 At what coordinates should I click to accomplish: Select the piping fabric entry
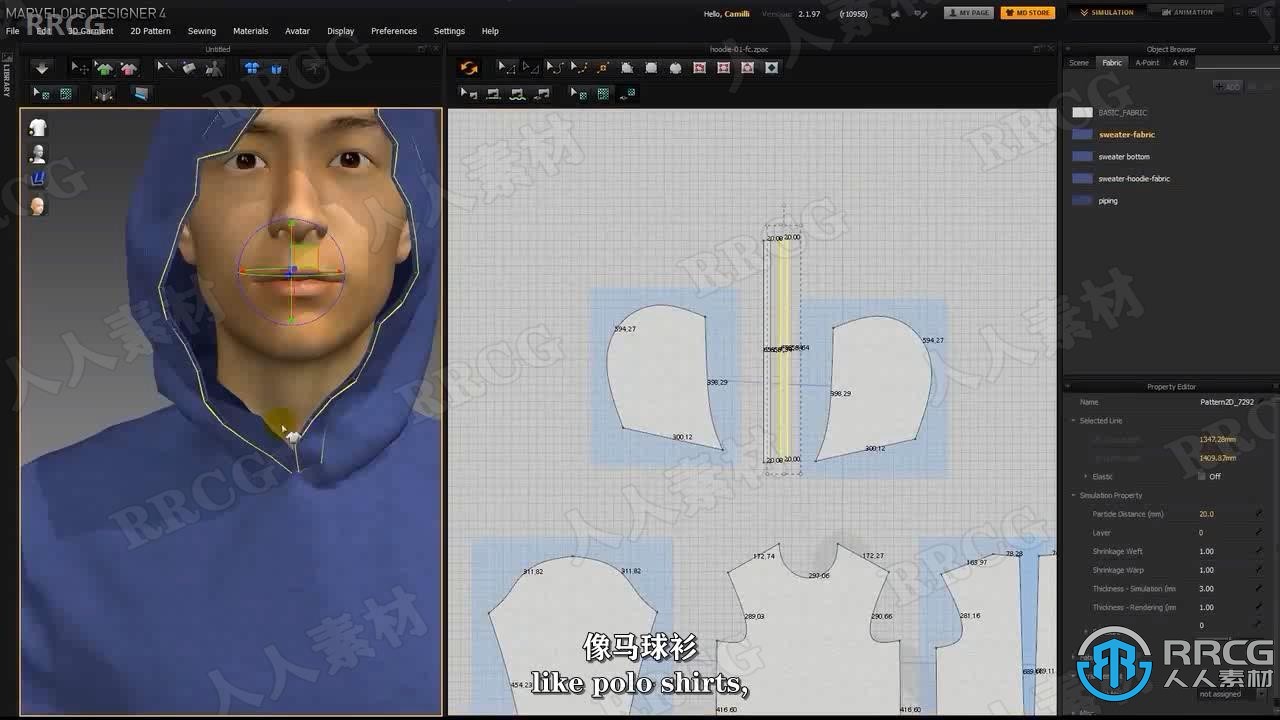pos(1107,201)
